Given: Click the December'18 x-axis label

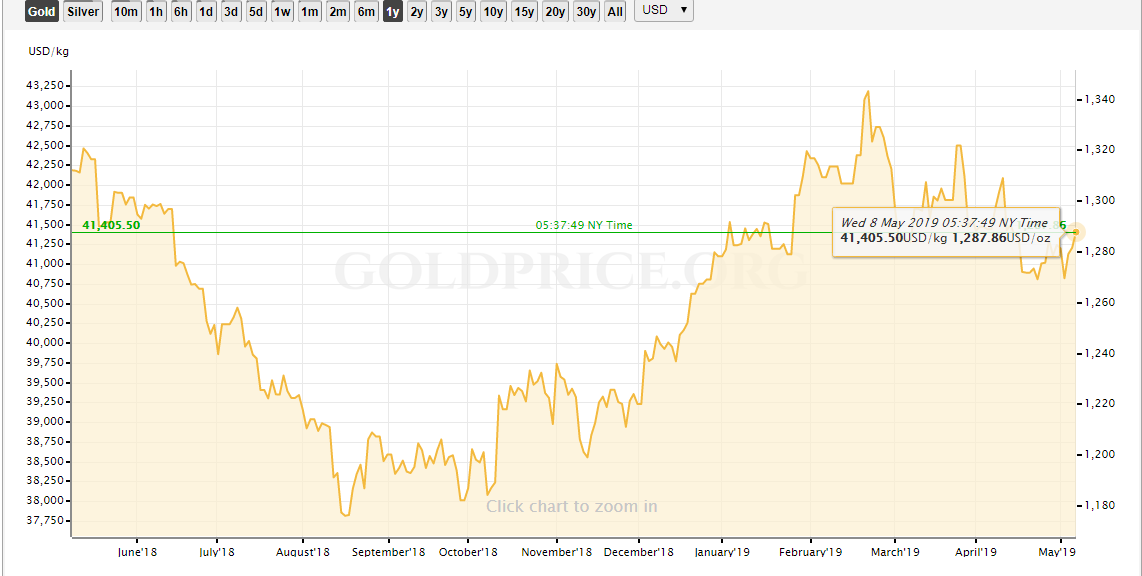Looking at the screenshot, I should (x=639, y=553).
